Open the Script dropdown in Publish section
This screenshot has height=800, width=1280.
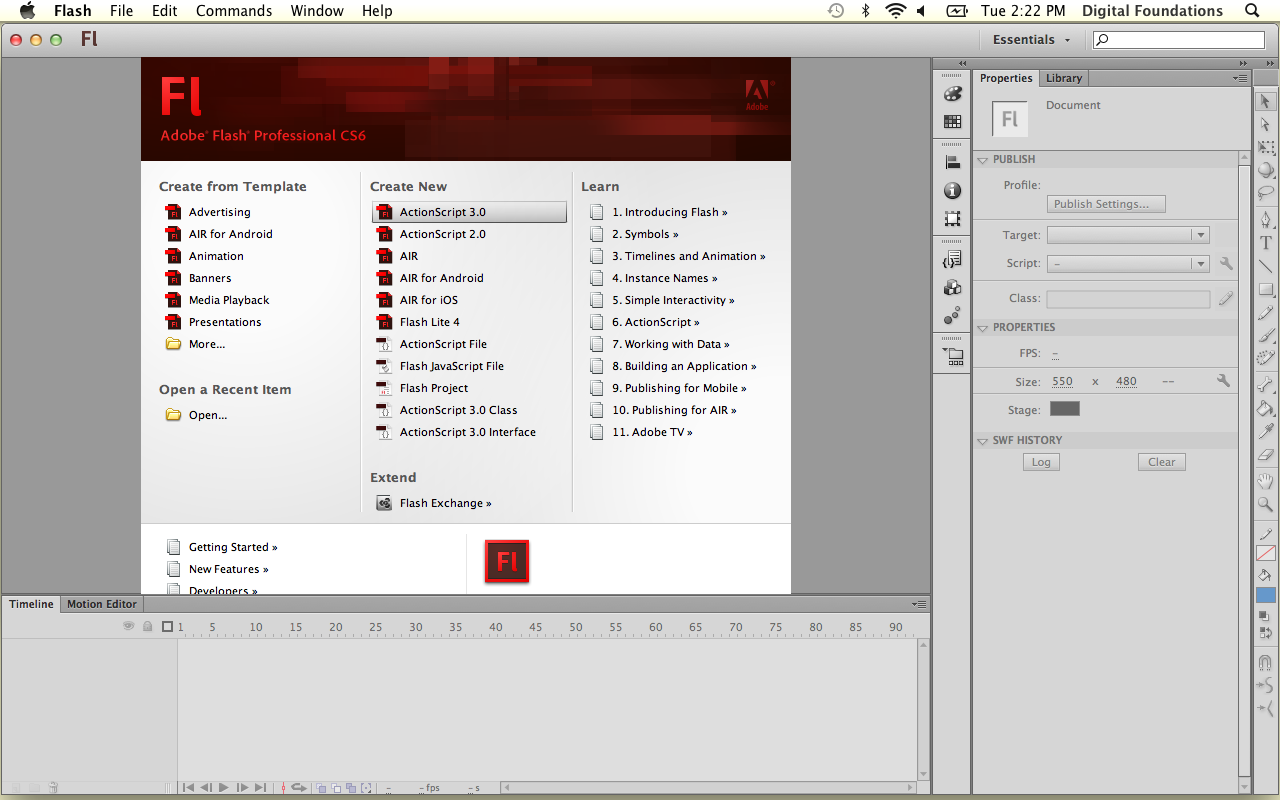1128,264
